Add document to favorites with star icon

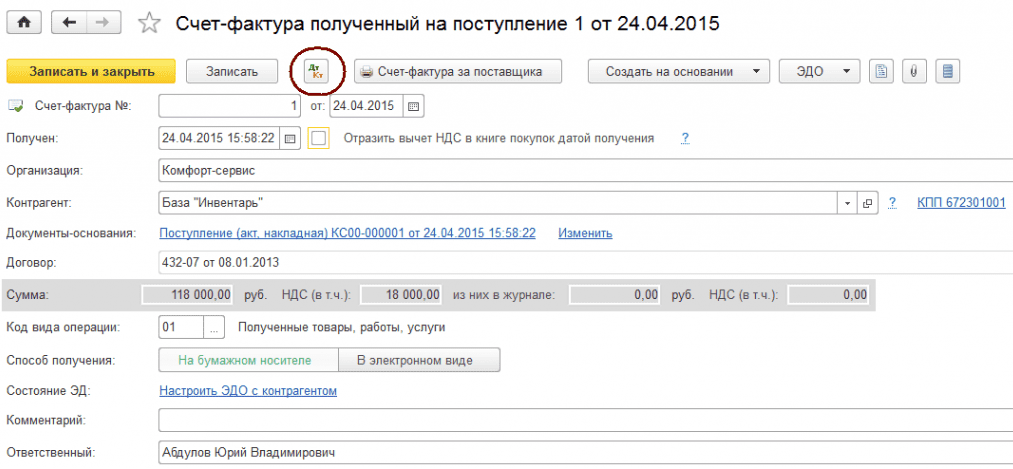coord(149,23)
